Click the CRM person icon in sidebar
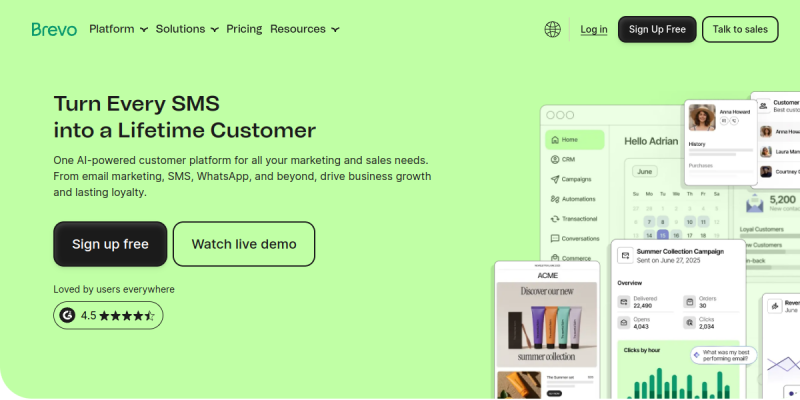800x400 pixels. [x=555, y=159]
